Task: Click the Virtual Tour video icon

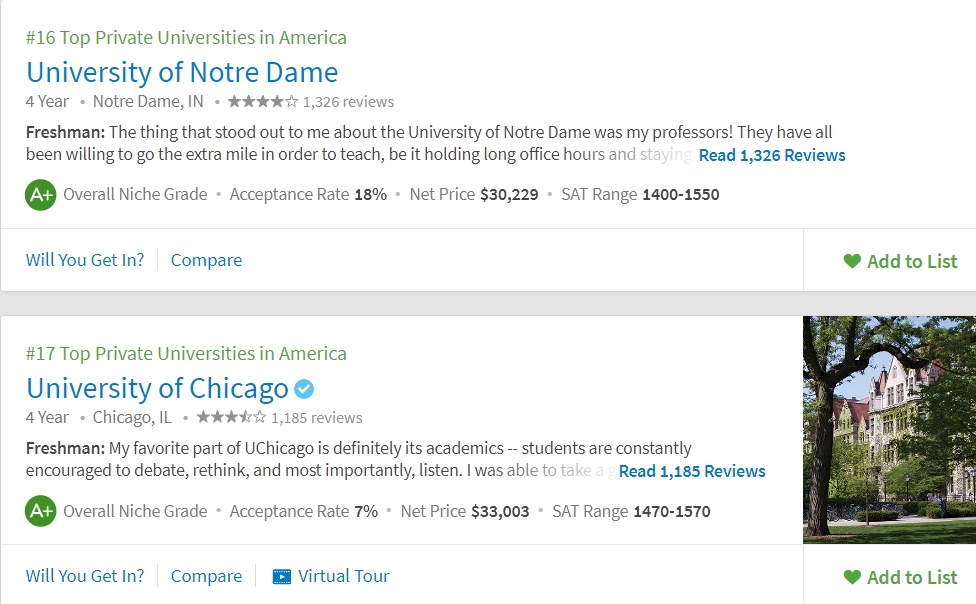Action: click(281, 577)
